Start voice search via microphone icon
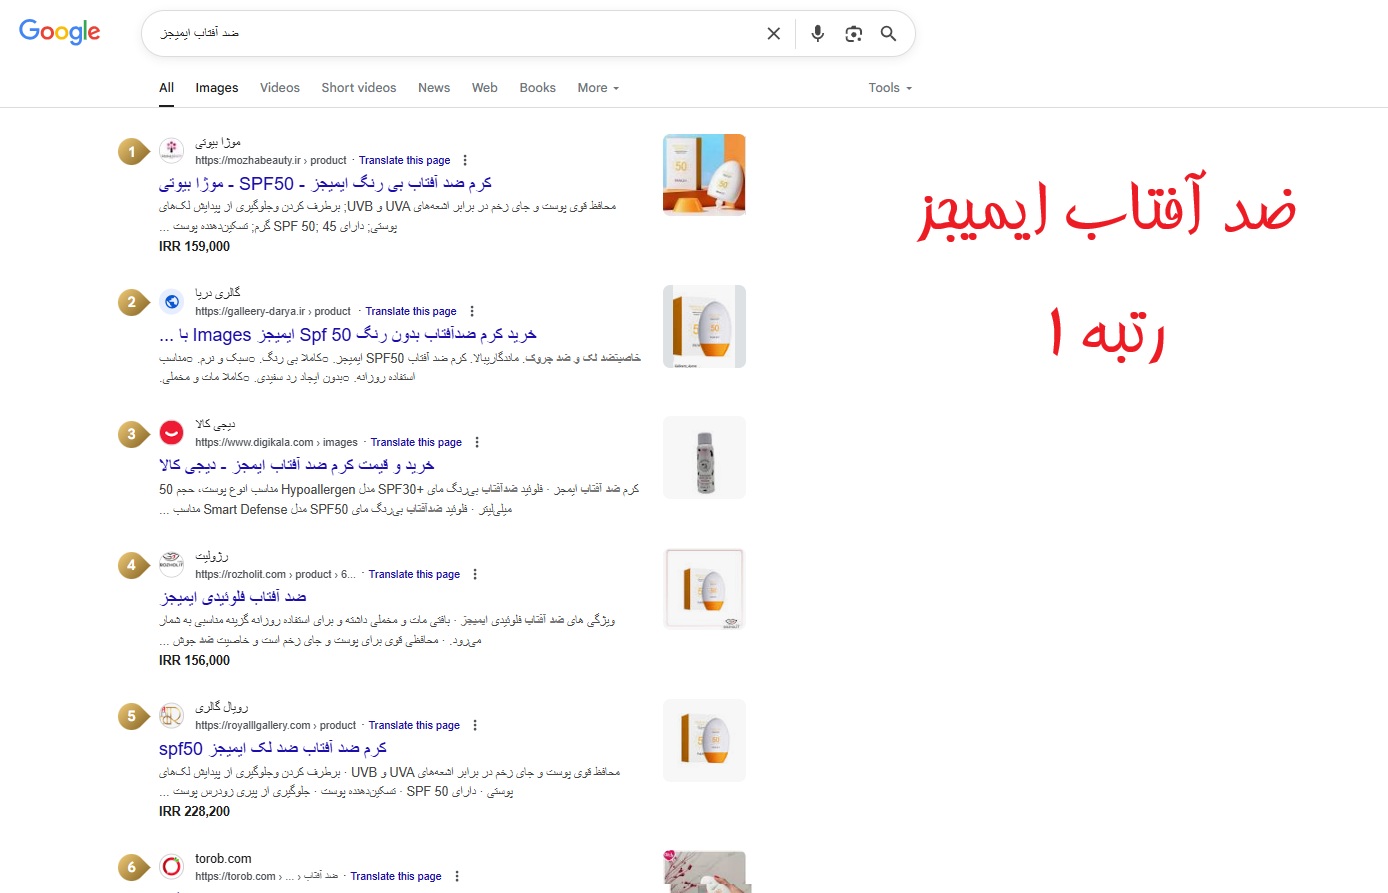The height and width of the screenshot is (893, 1388). point(817,34)
